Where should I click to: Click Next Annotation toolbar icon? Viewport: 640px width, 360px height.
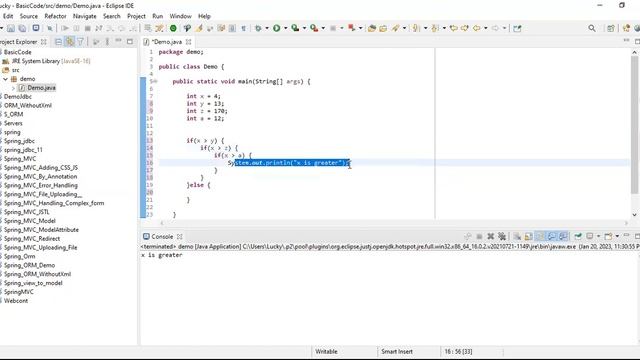click(416, 28)
